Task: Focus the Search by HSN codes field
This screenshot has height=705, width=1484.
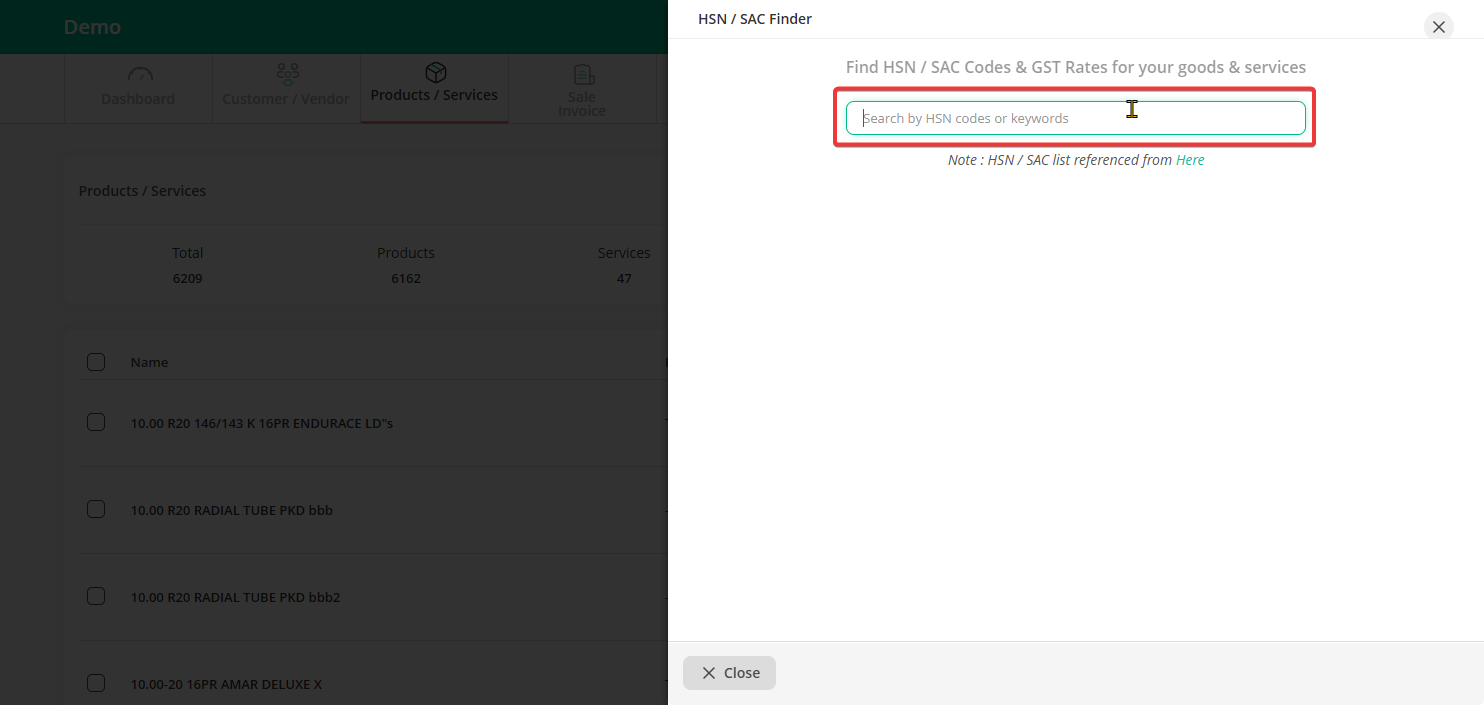Action: [x=1075, y=118]
